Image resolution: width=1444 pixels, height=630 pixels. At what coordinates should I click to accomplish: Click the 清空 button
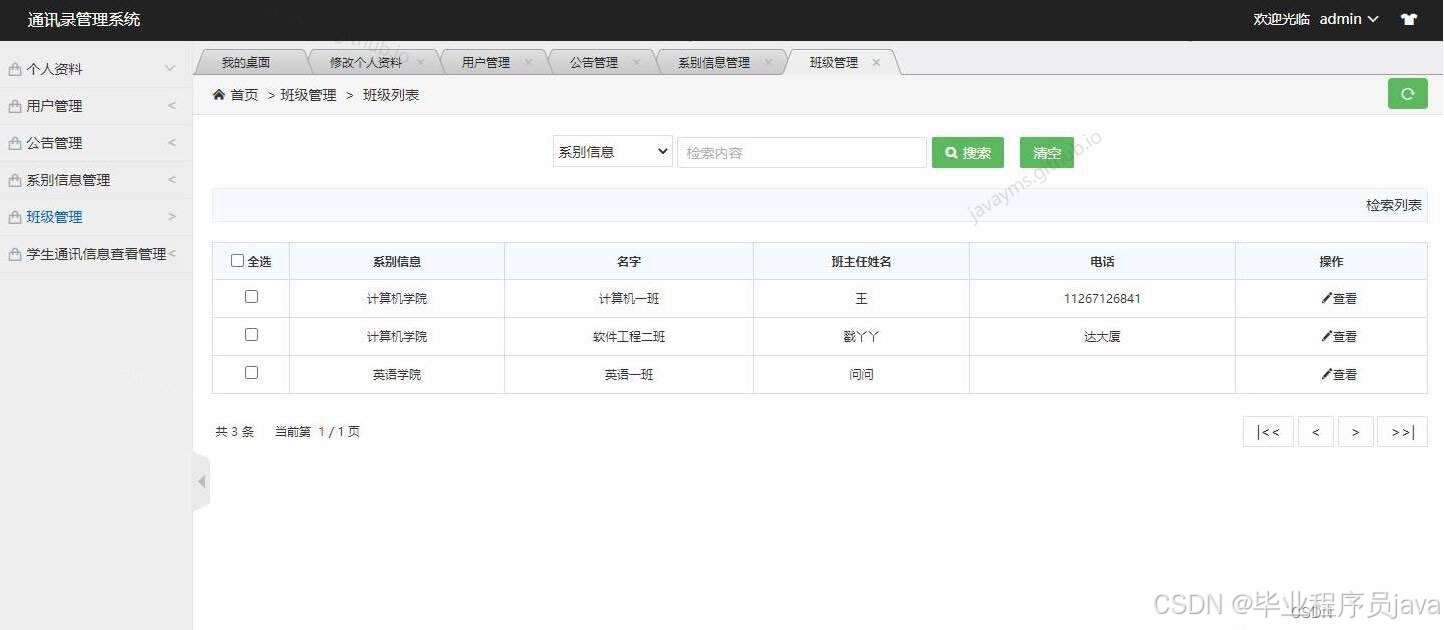pos(1047,153)
